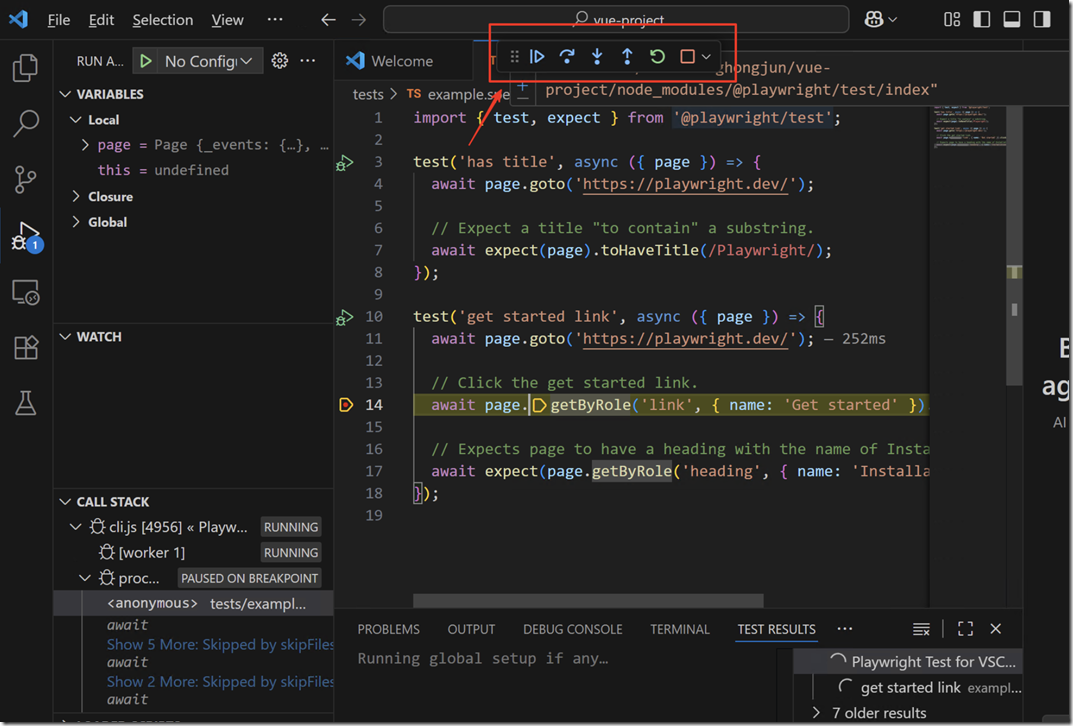Image resolution: width=1073 pixels, height=726 pixels.
Task: Start debugging with the green play button
Action: (146, 61)
